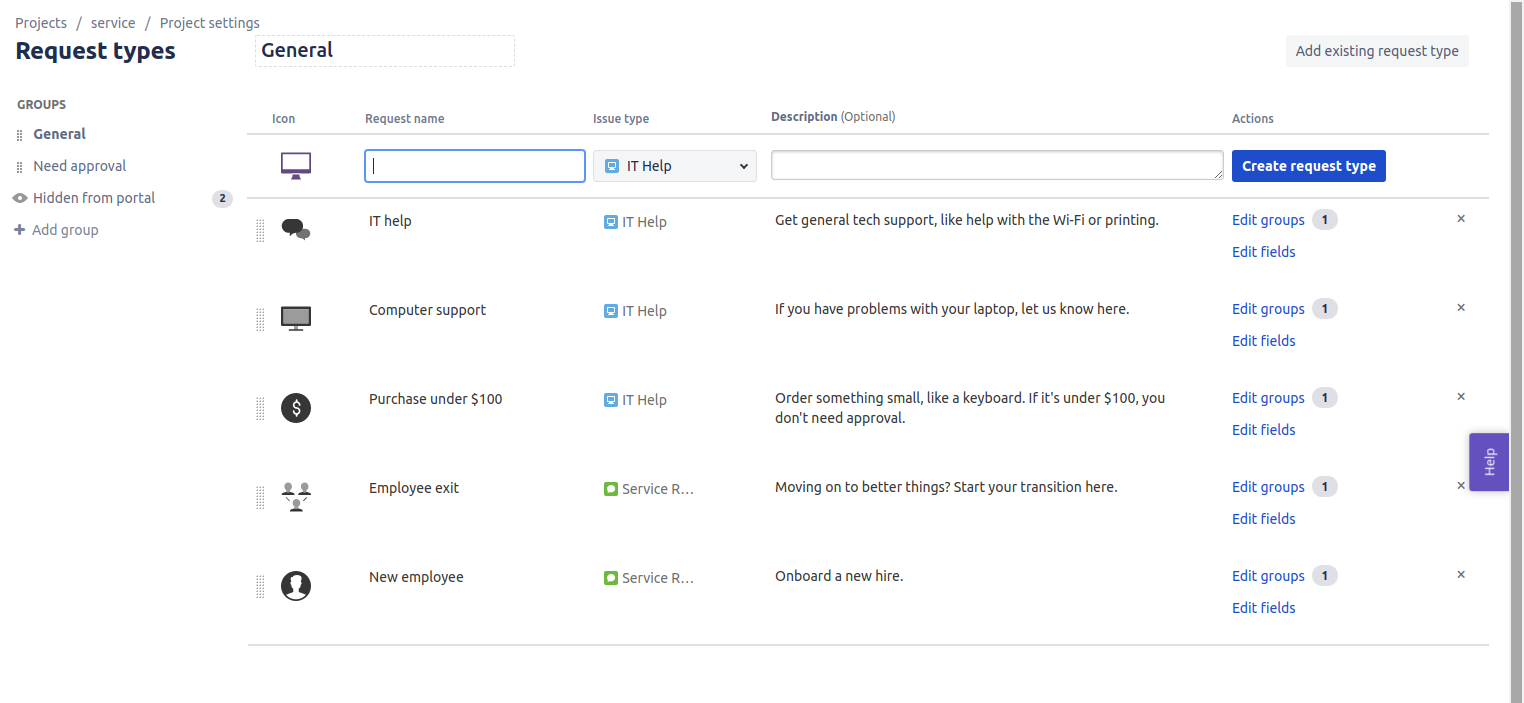The height and width of the screenshot is (703, 1524).
Task: Click the people icon for Employee exit
Action: [296, 497]
